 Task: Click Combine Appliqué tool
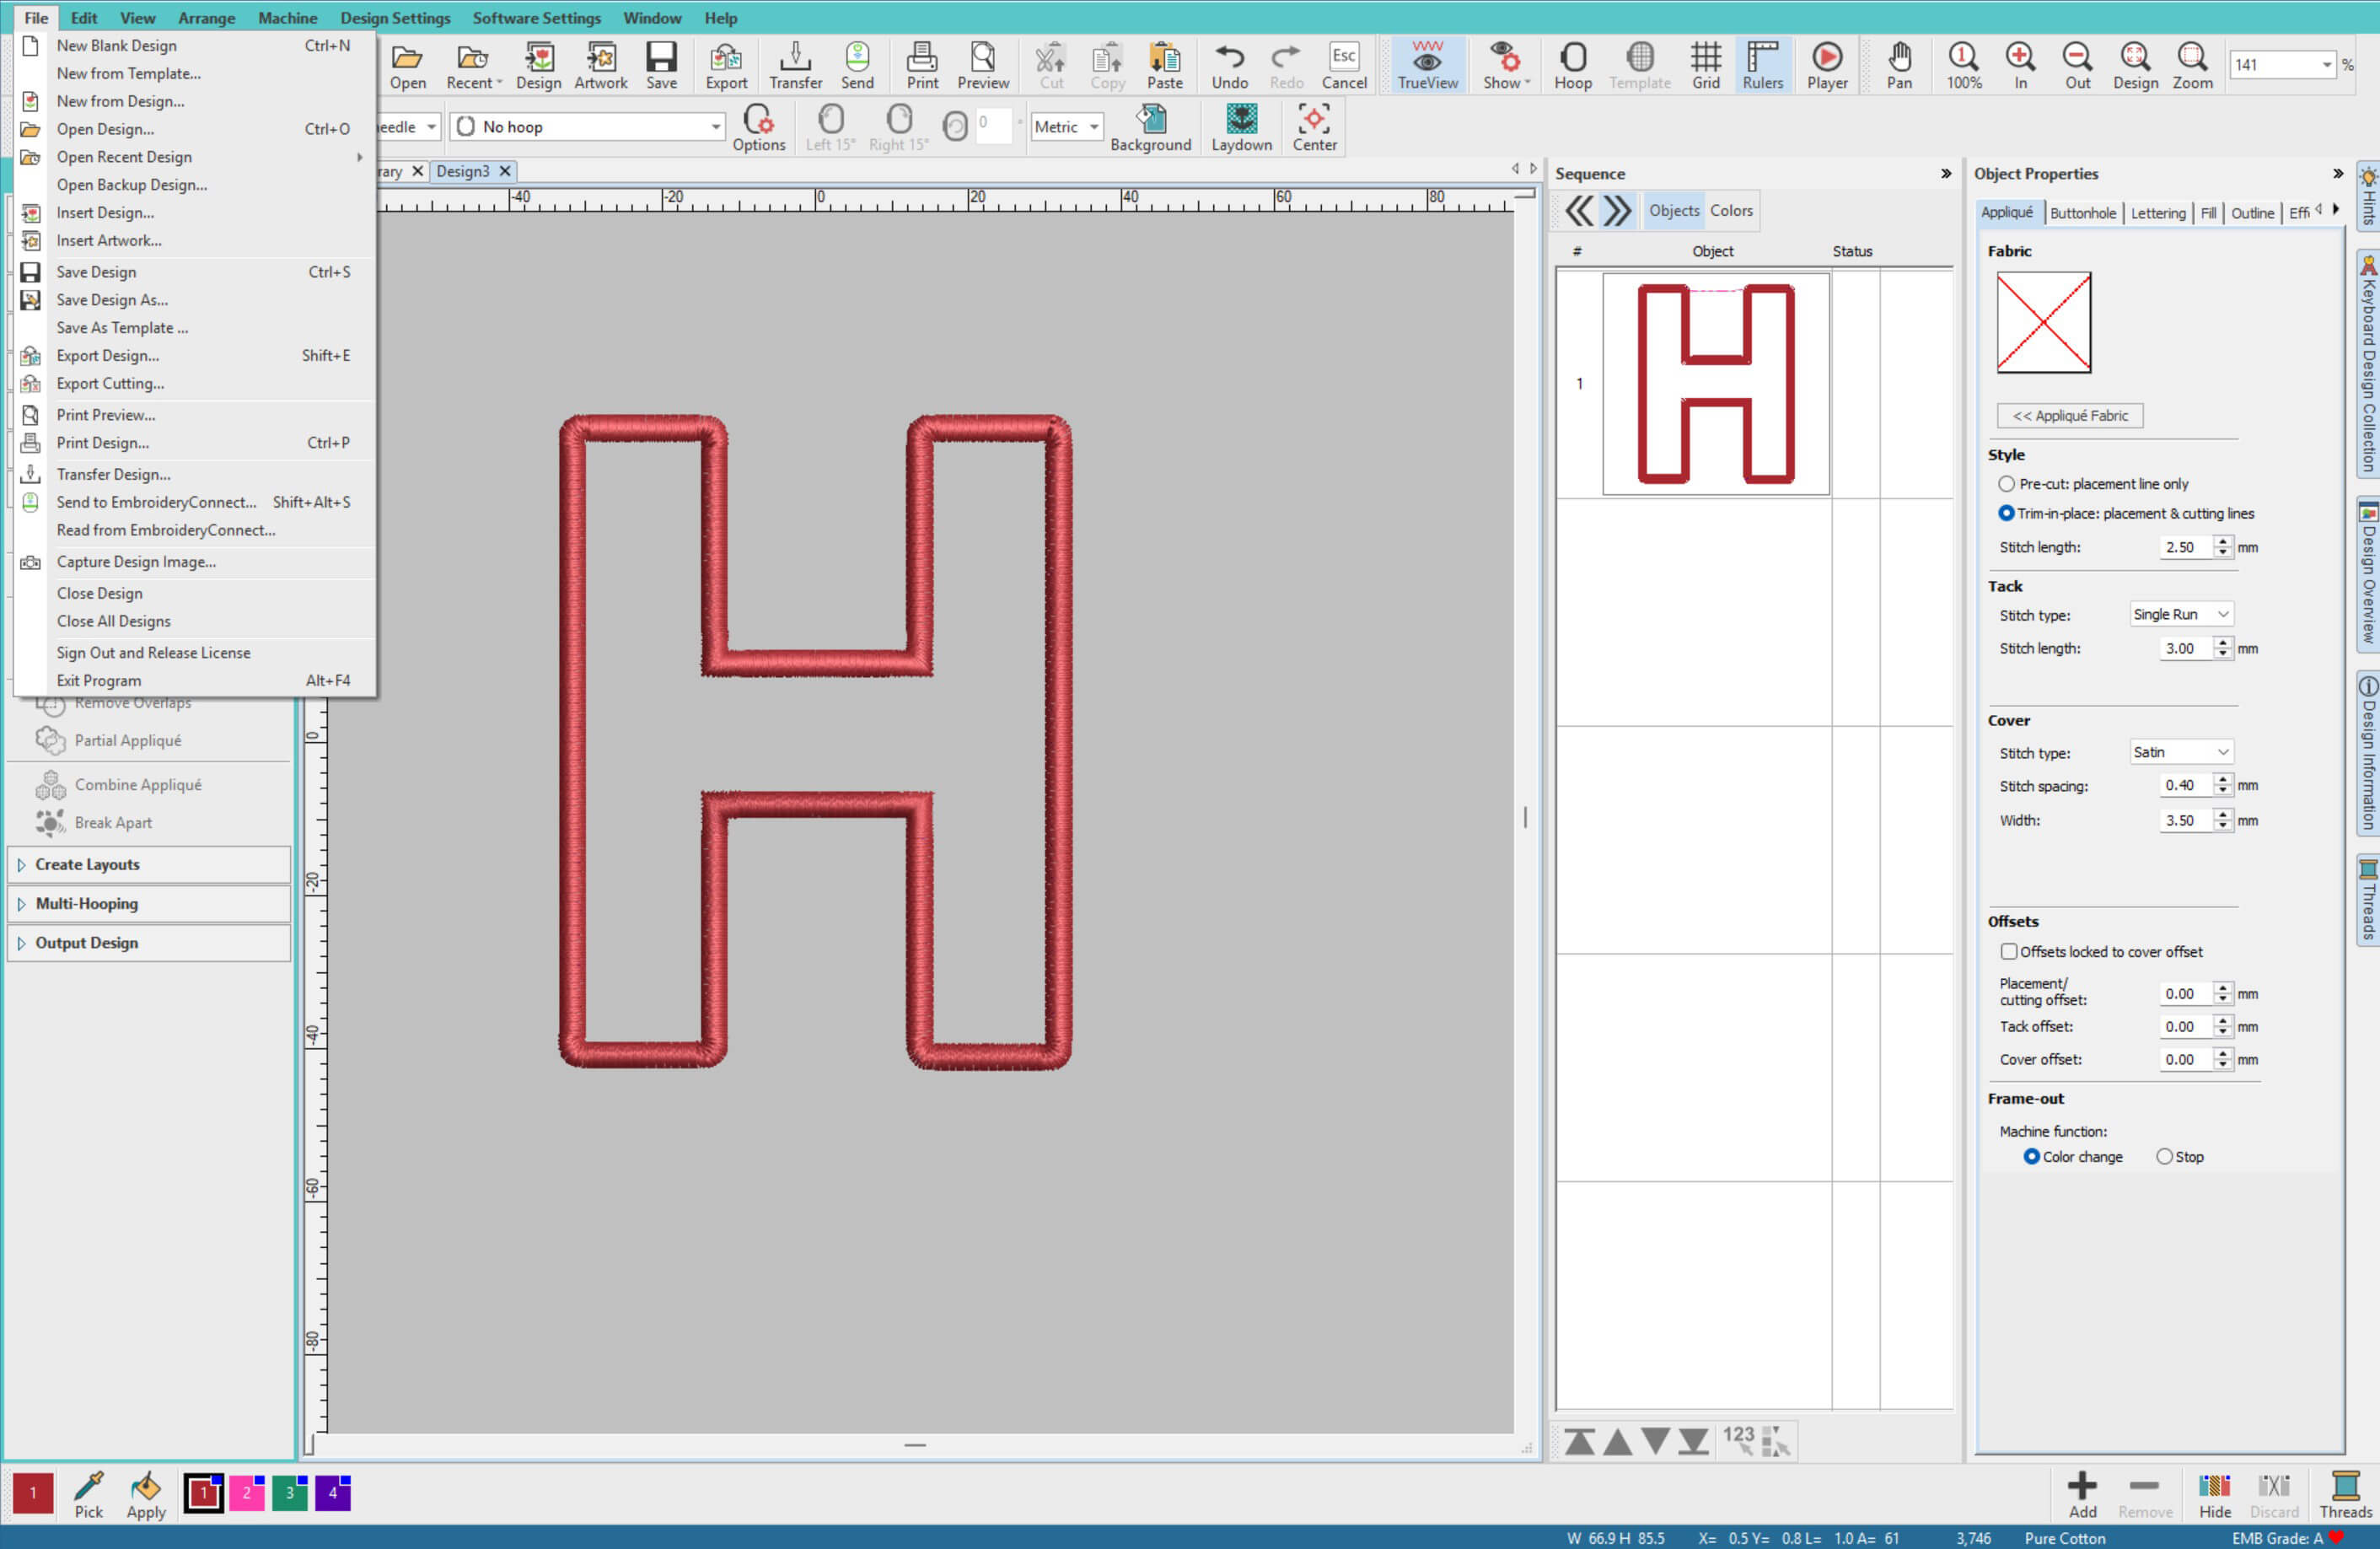coord(118,785)
